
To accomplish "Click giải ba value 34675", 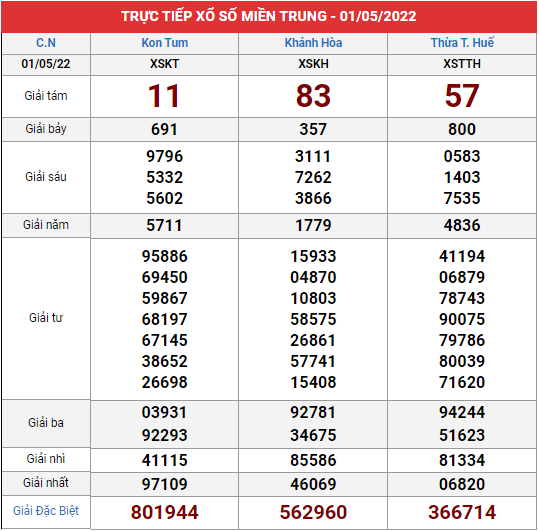I will [313, 435].
